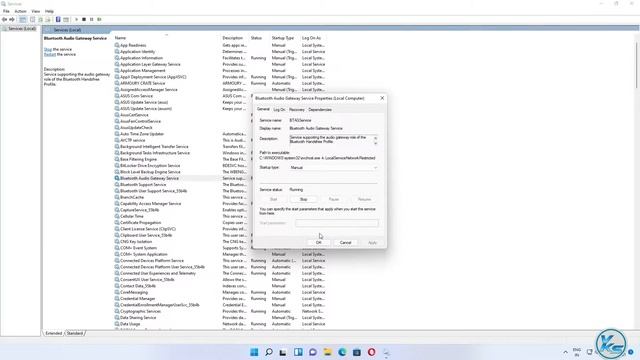Switch to the Standard tab at the bottom of the list
640x360 pixels.
pyautogui.click(x=75, y=333)
